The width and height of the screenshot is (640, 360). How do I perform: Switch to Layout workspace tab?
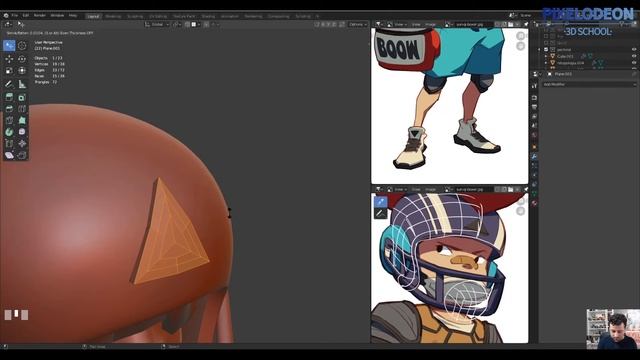coord(93,16)
